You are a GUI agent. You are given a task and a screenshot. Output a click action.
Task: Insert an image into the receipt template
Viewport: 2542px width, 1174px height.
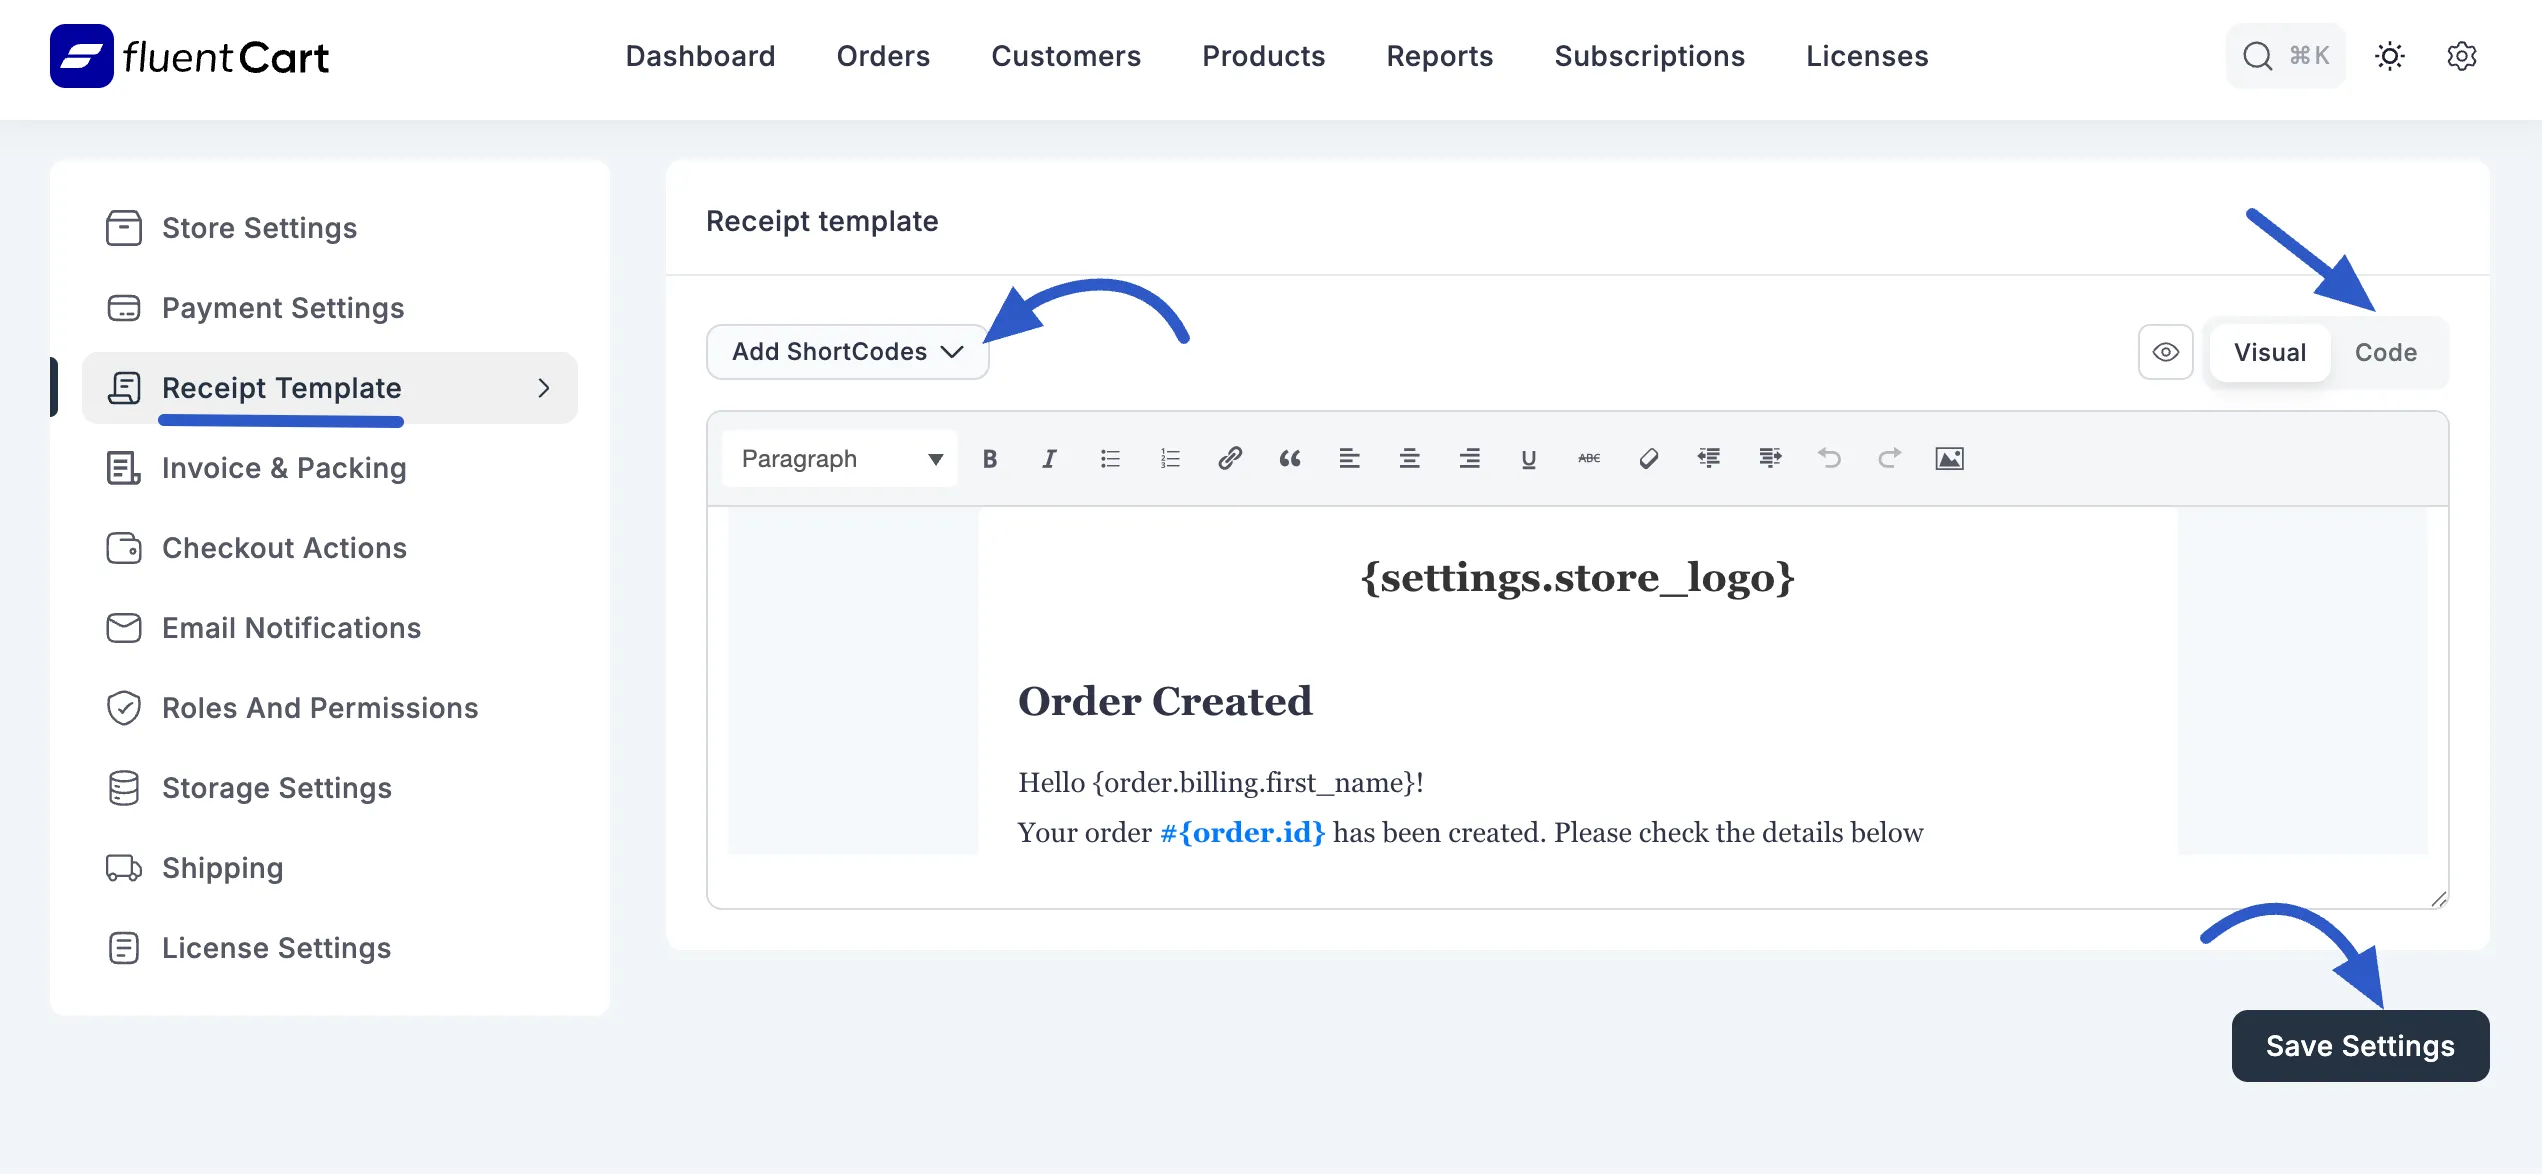point(1950,458)
